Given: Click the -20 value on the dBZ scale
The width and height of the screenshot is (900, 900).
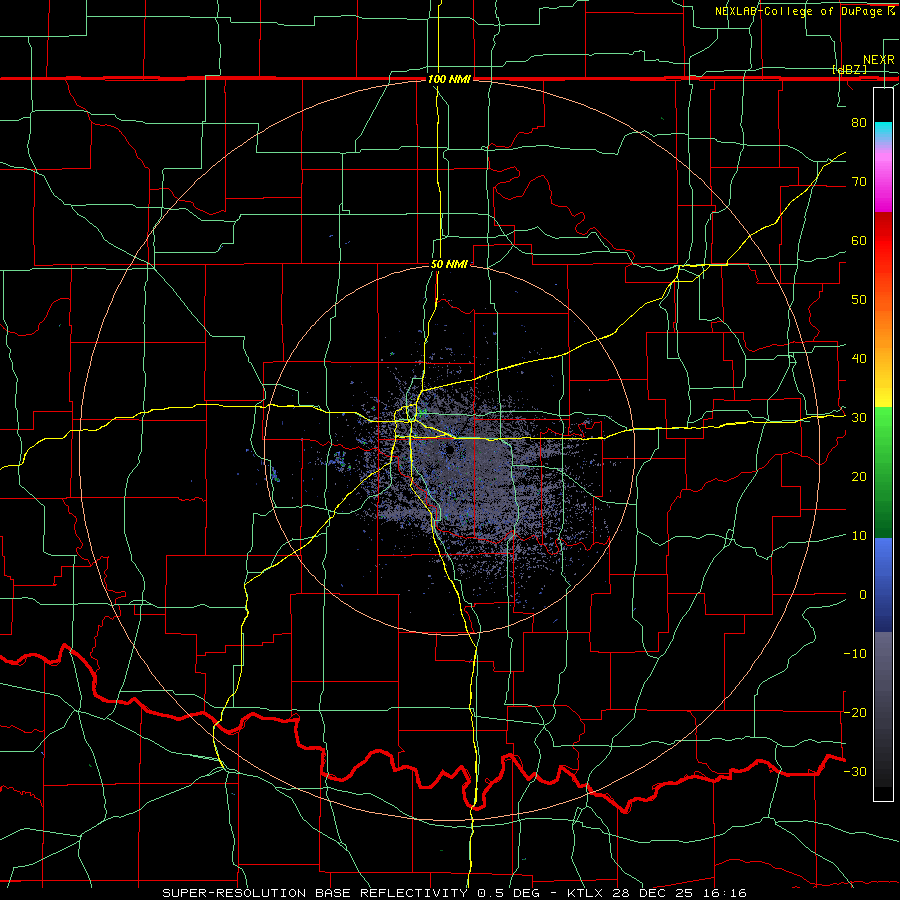Looking at the screenshot, I should (855, 712).
